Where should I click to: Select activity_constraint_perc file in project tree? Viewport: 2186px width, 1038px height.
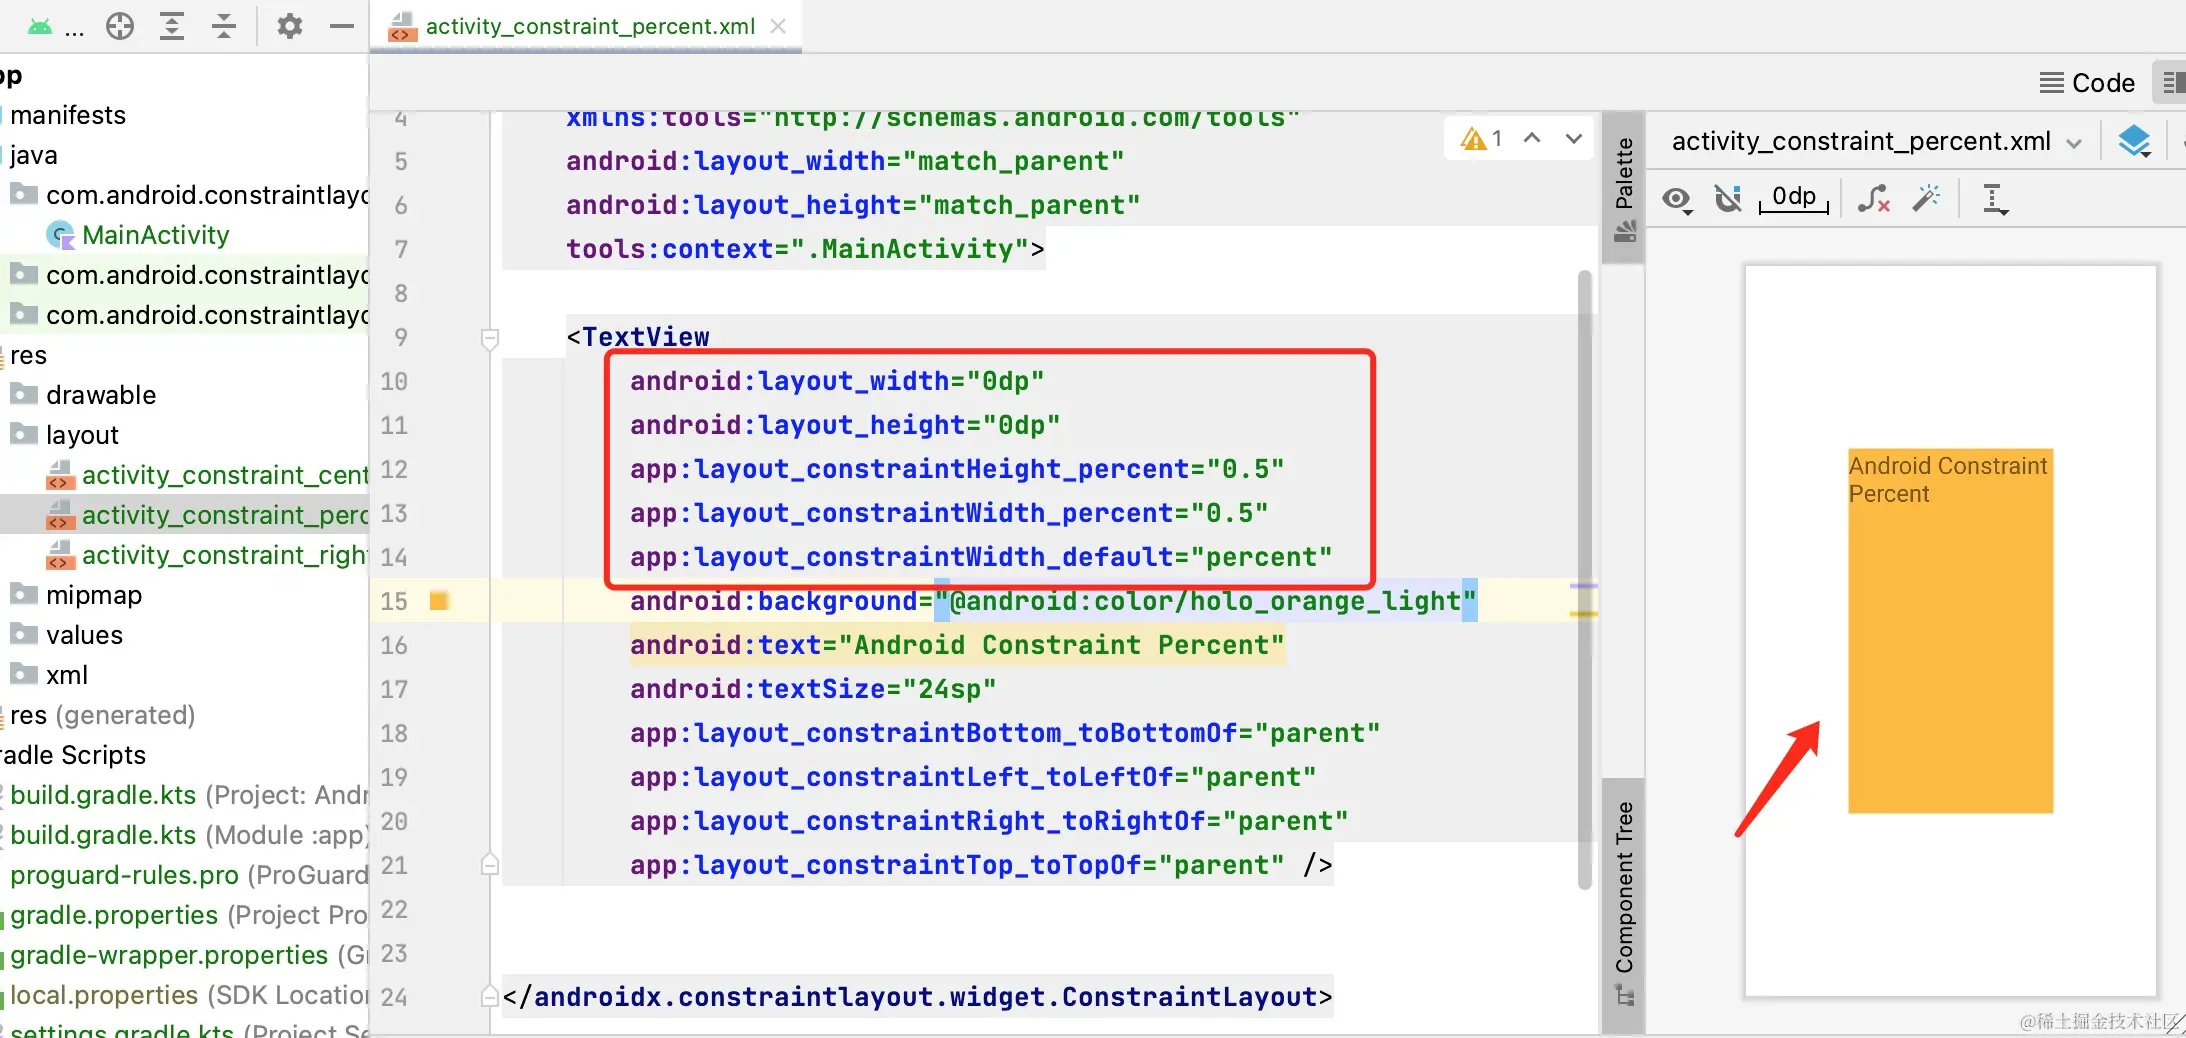[225, 515]
